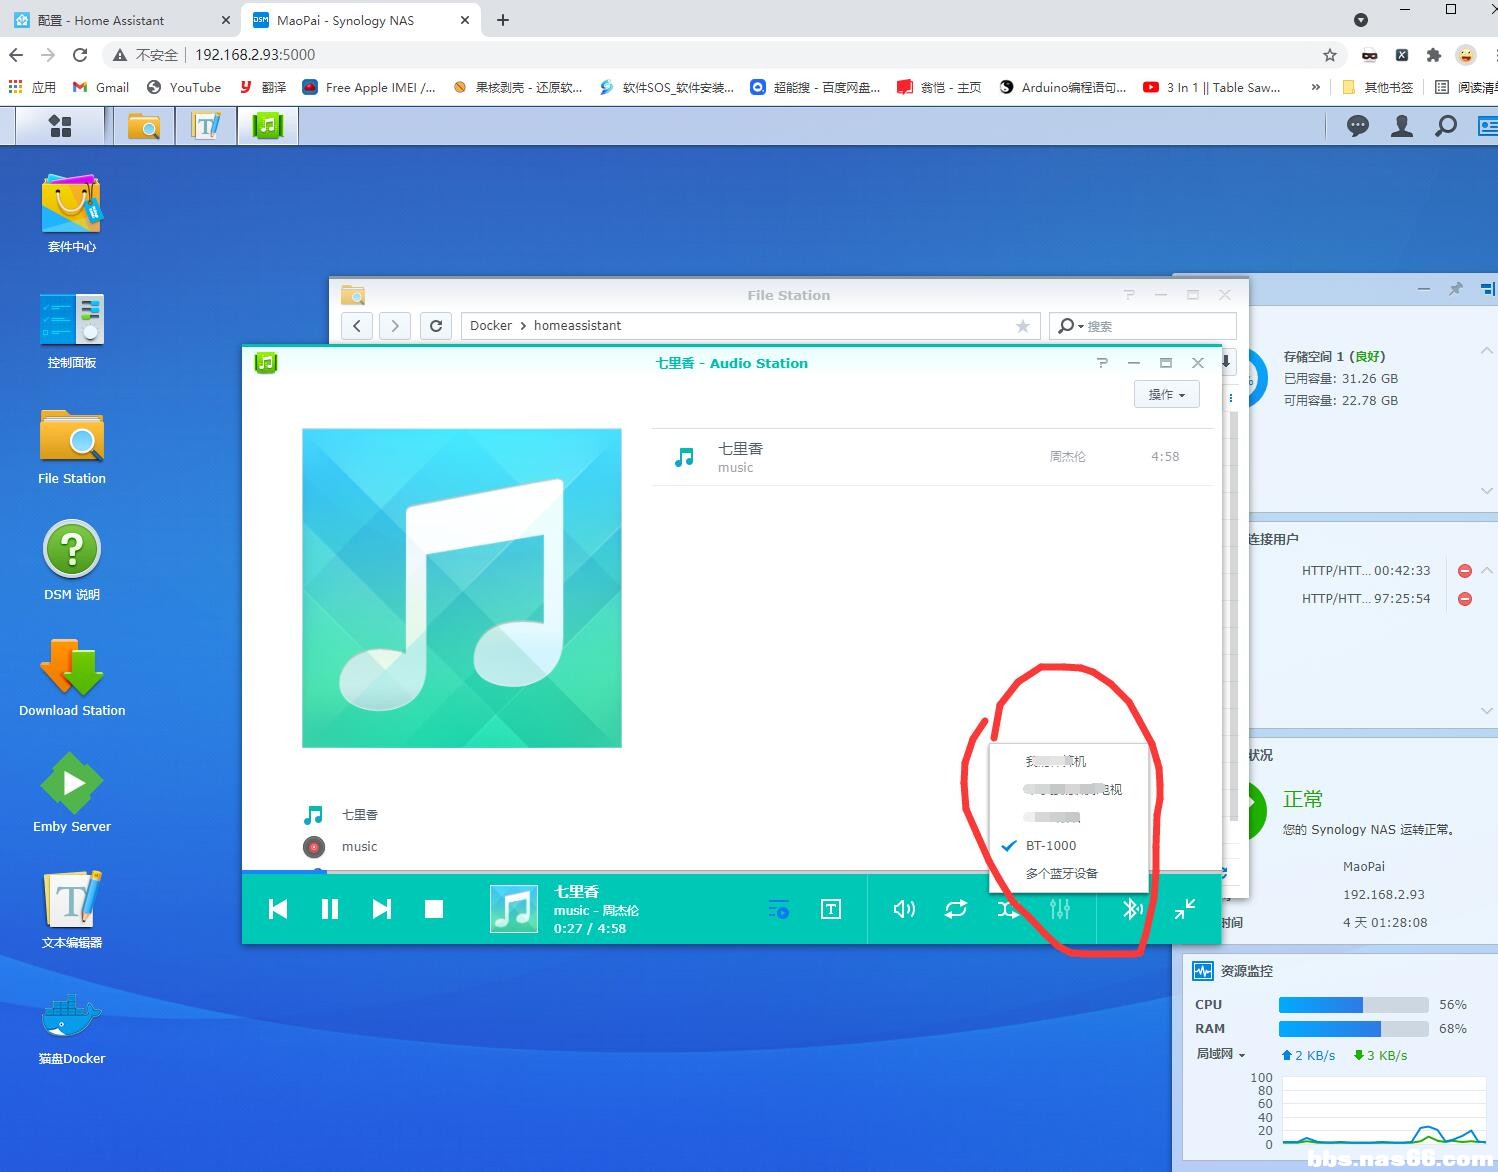The width and height of the screenshot is (1498, 1172).
Task: Open text editor desktop shortcut
Action: tap(72, 909)
